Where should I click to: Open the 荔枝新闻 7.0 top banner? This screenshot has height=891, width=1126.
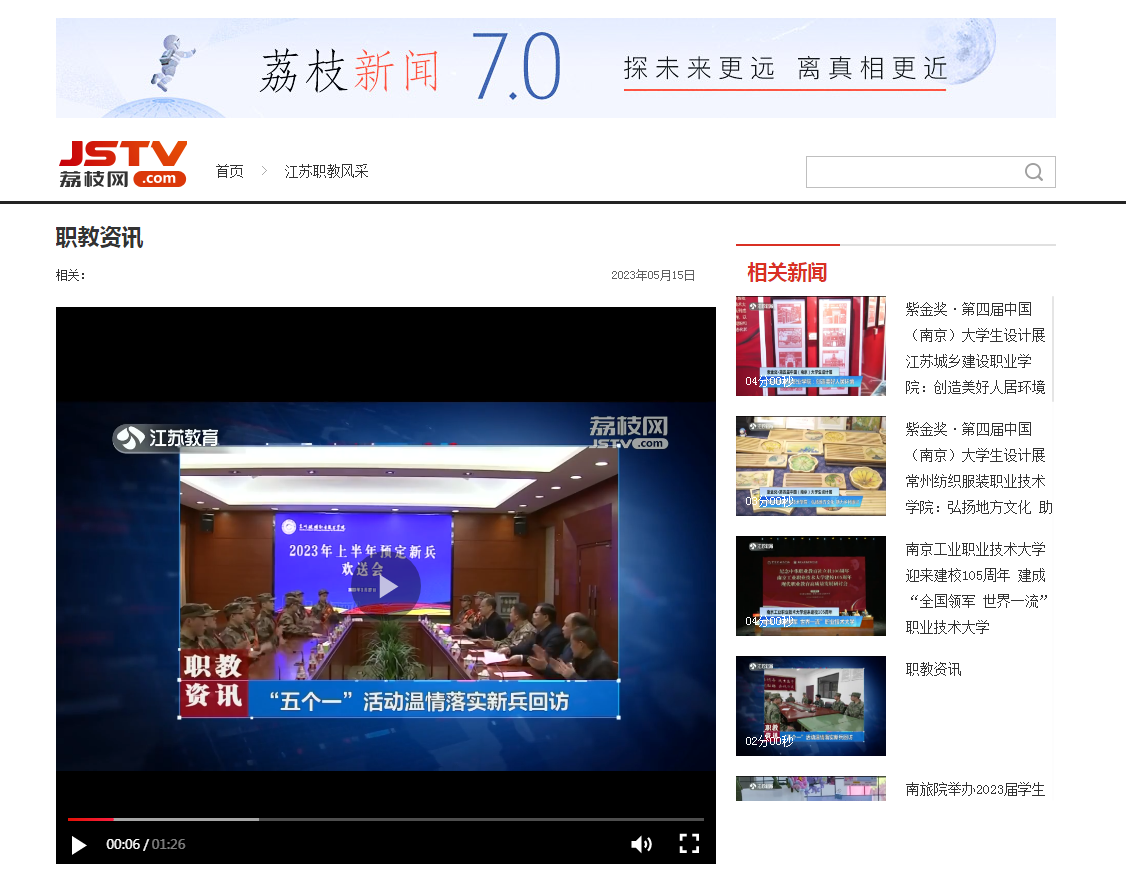click(x=555, y=68)
